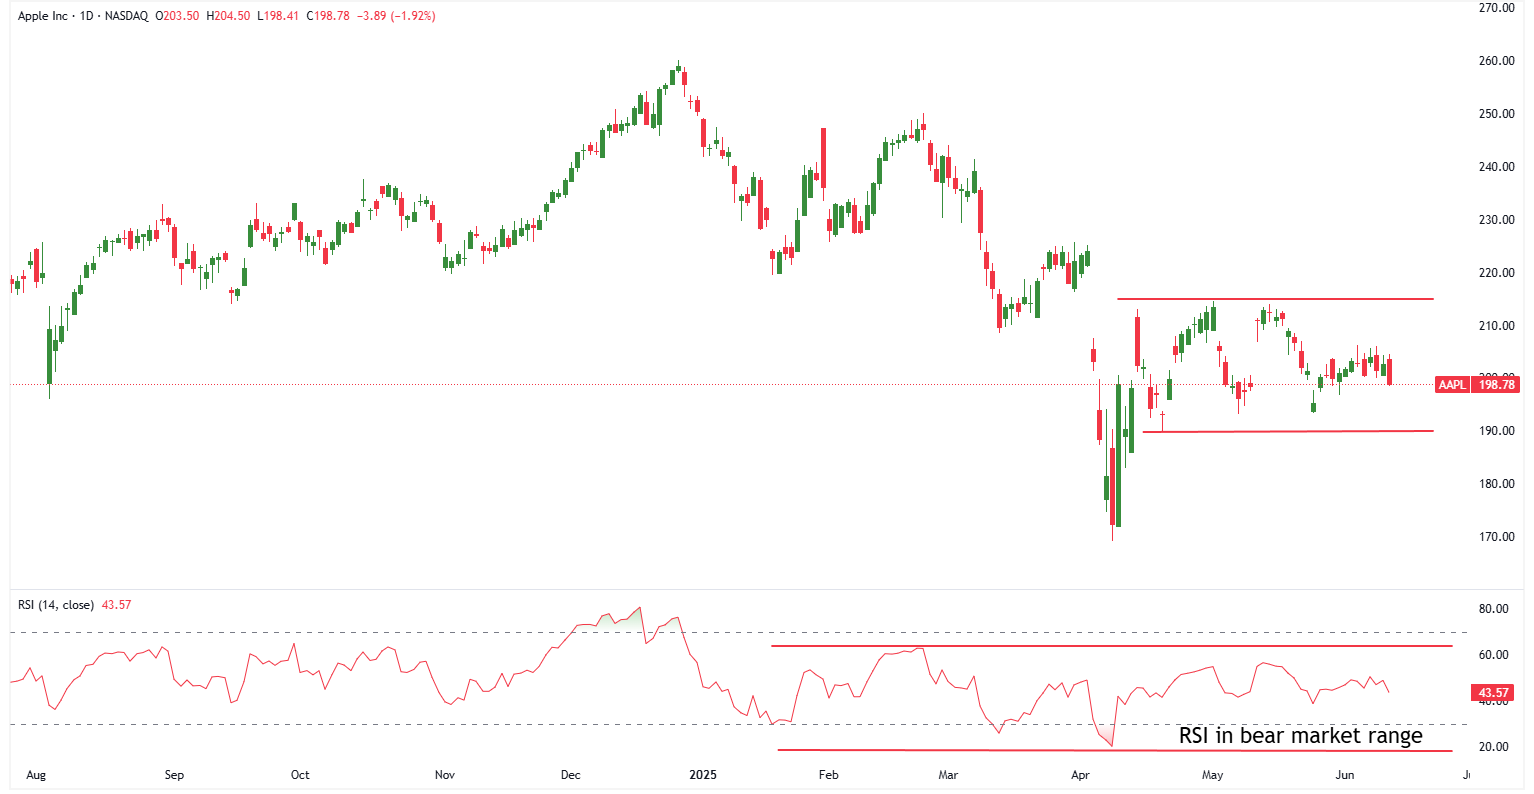1534x794 pixels.
Task: Select the RSI (14, close) indicator legend
Action: 56,605
